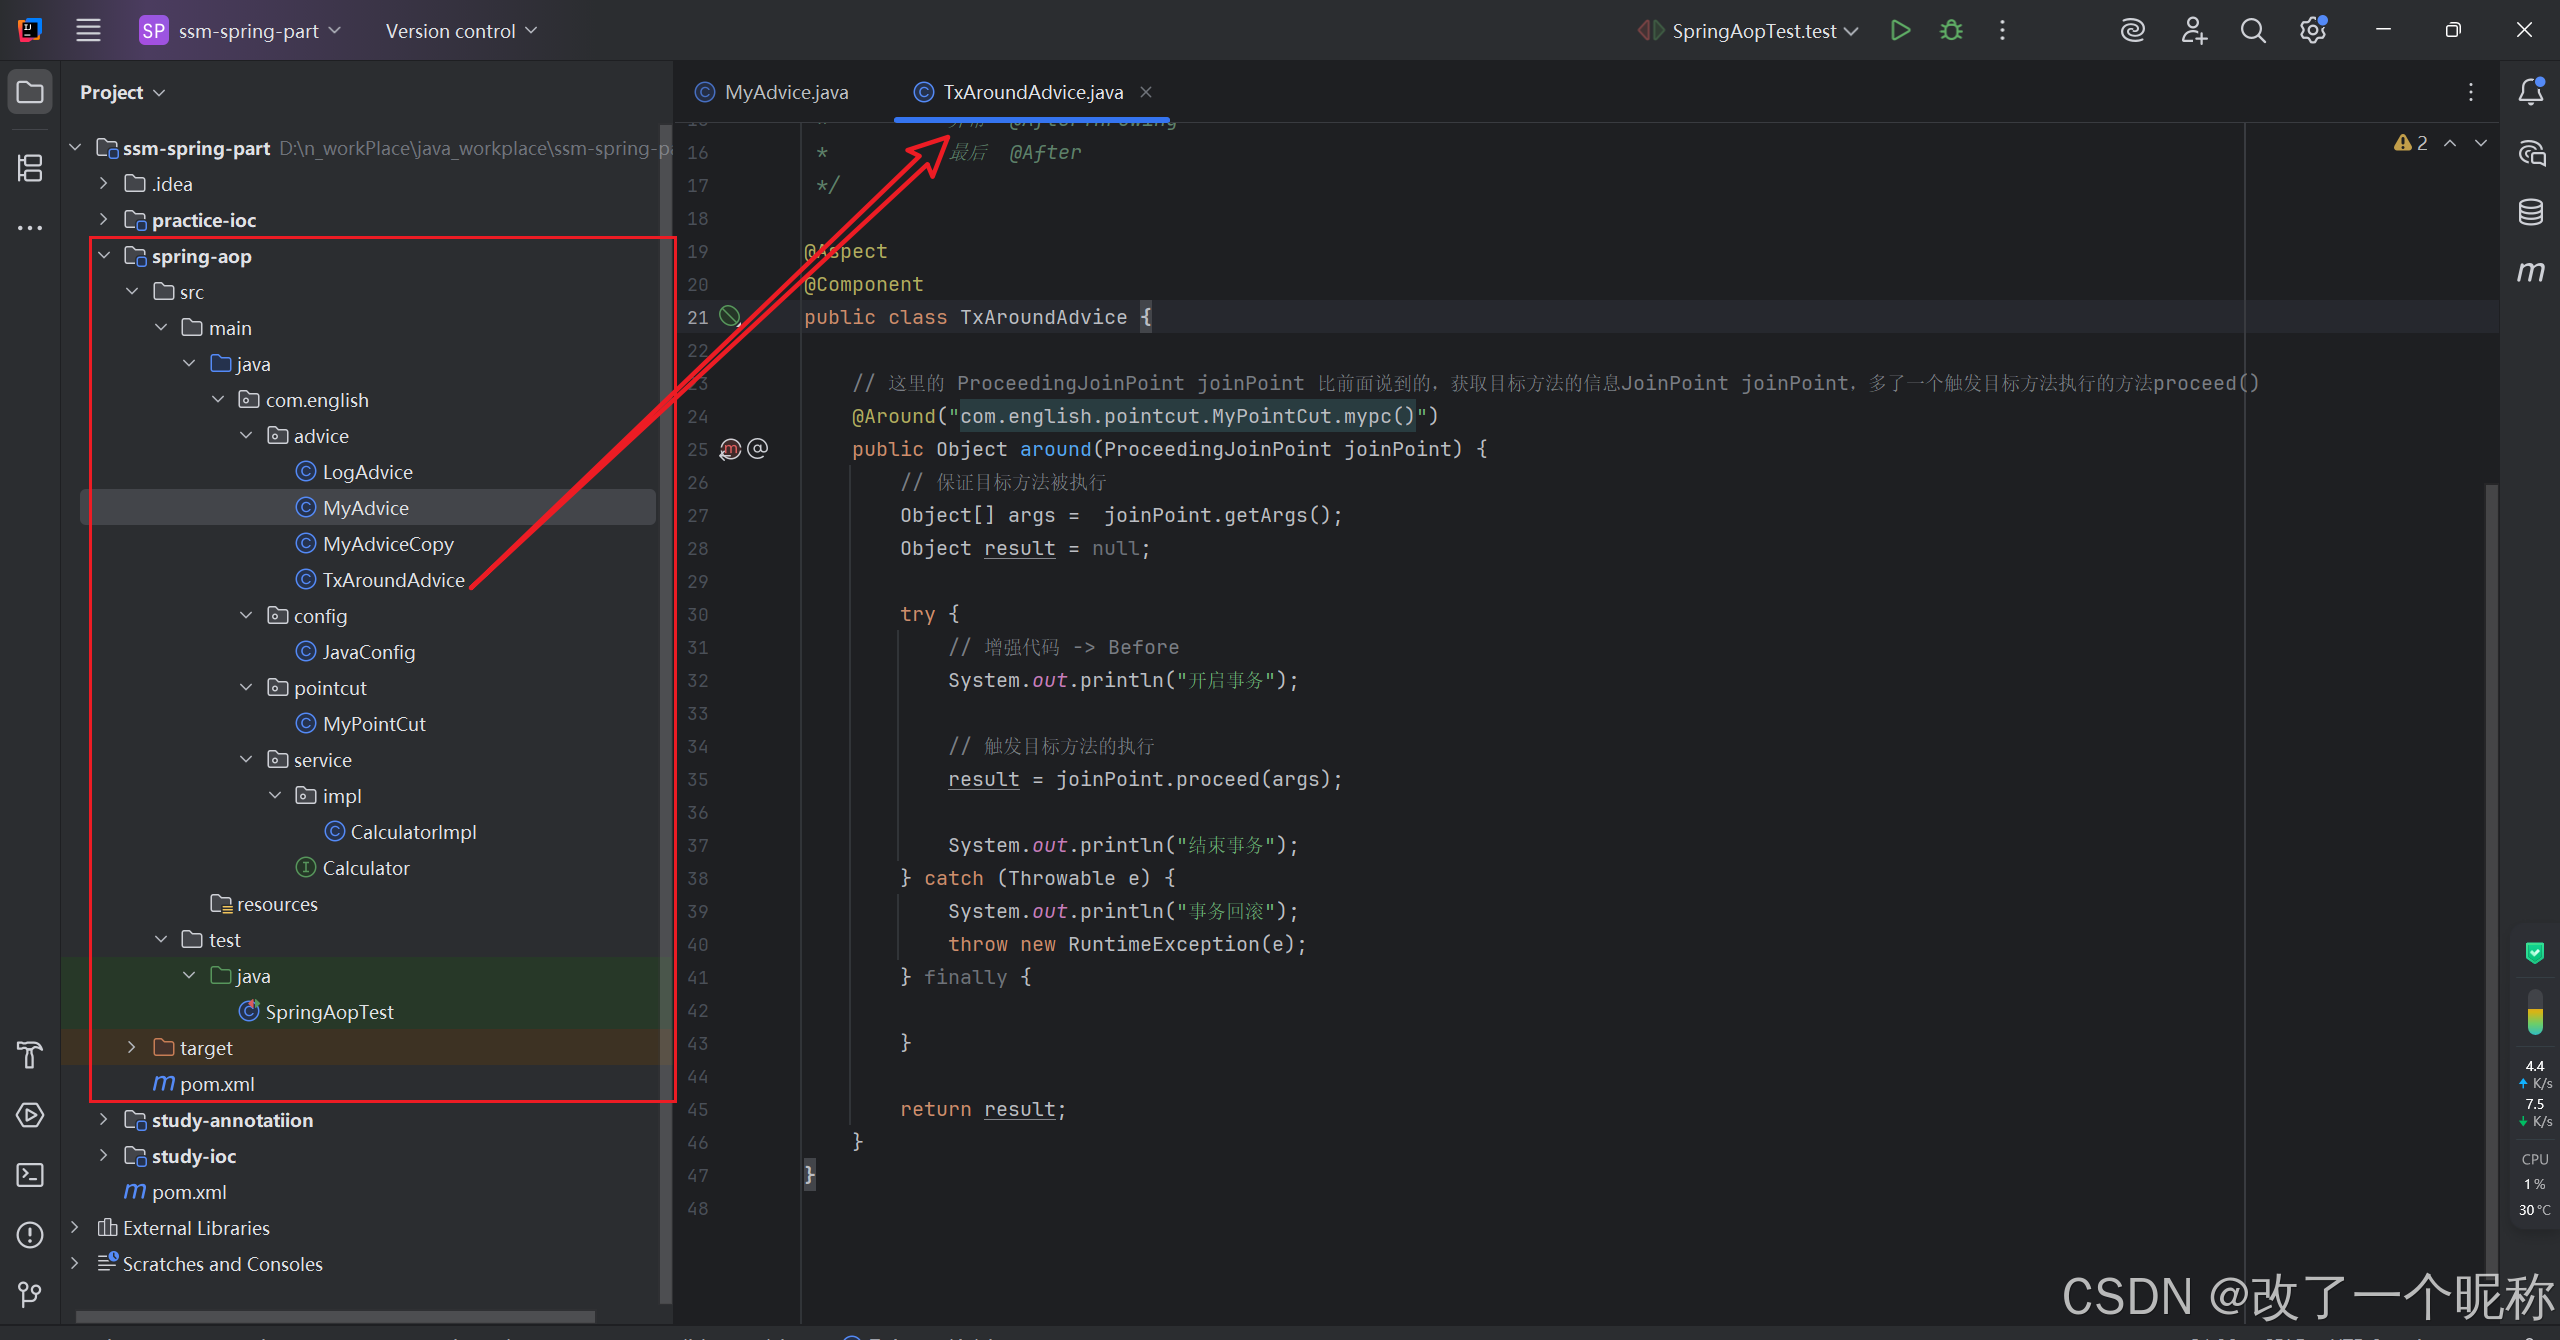Image resolution: width=2560 pixels, height=1340 pixels.
Task: Open the JavaConfig class in the tree
Action: pos(368,652)
